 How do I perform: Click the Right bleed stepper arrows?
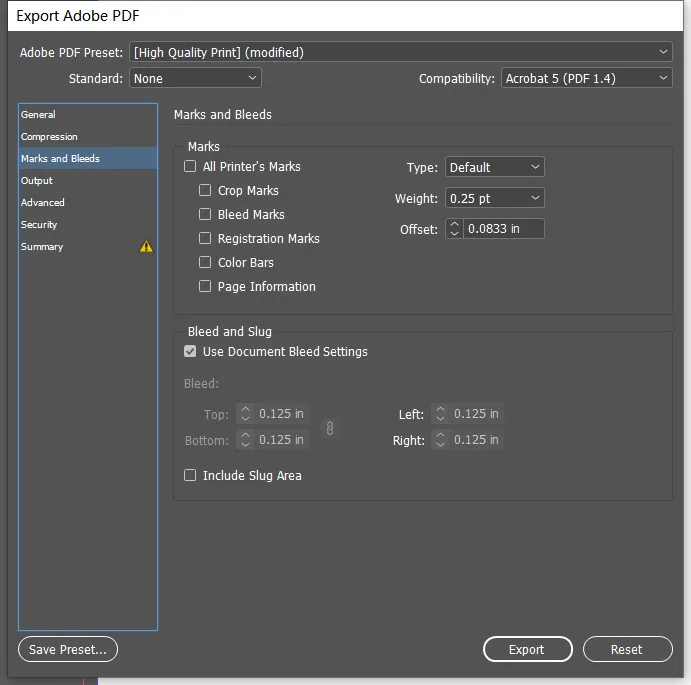440,440
